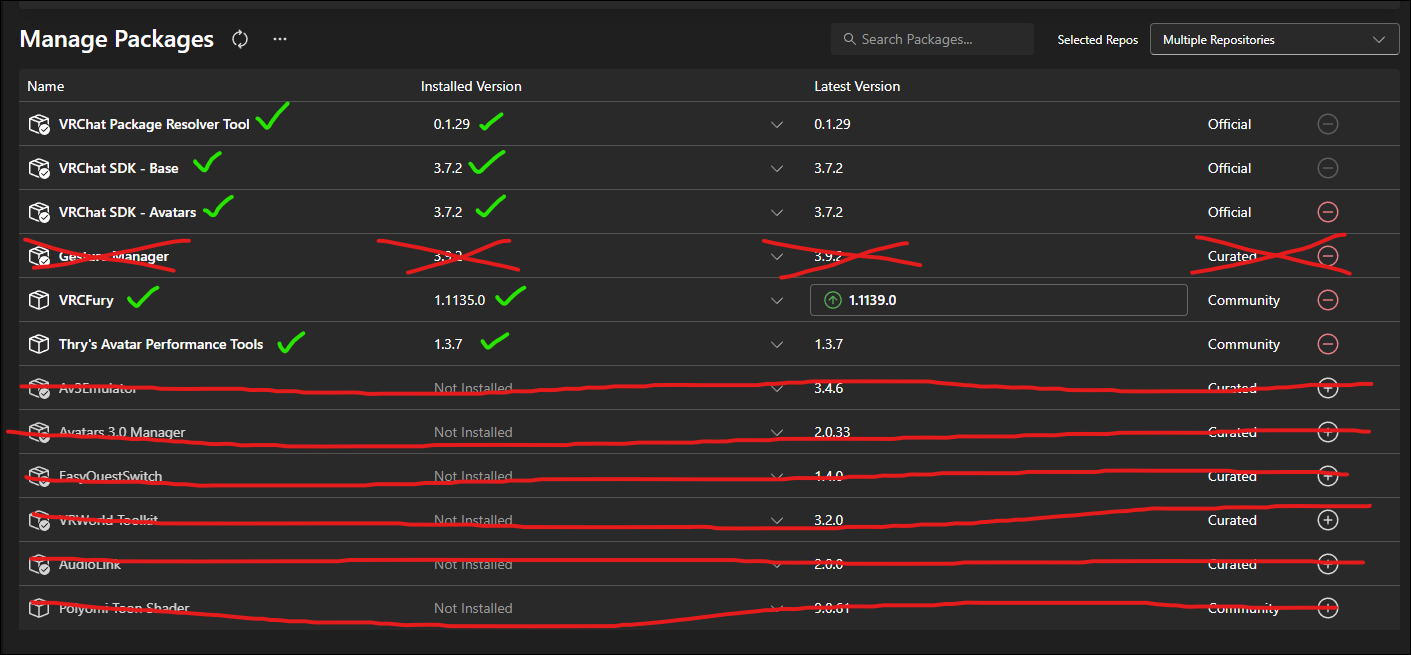Add the AudioLink package
Screen dimensions: 1411x655
point(1327,564)
